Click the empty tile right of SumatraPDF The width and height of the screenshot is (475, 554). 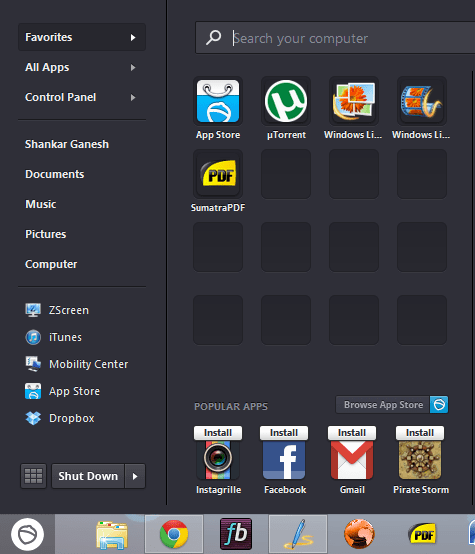pos(286,174)
